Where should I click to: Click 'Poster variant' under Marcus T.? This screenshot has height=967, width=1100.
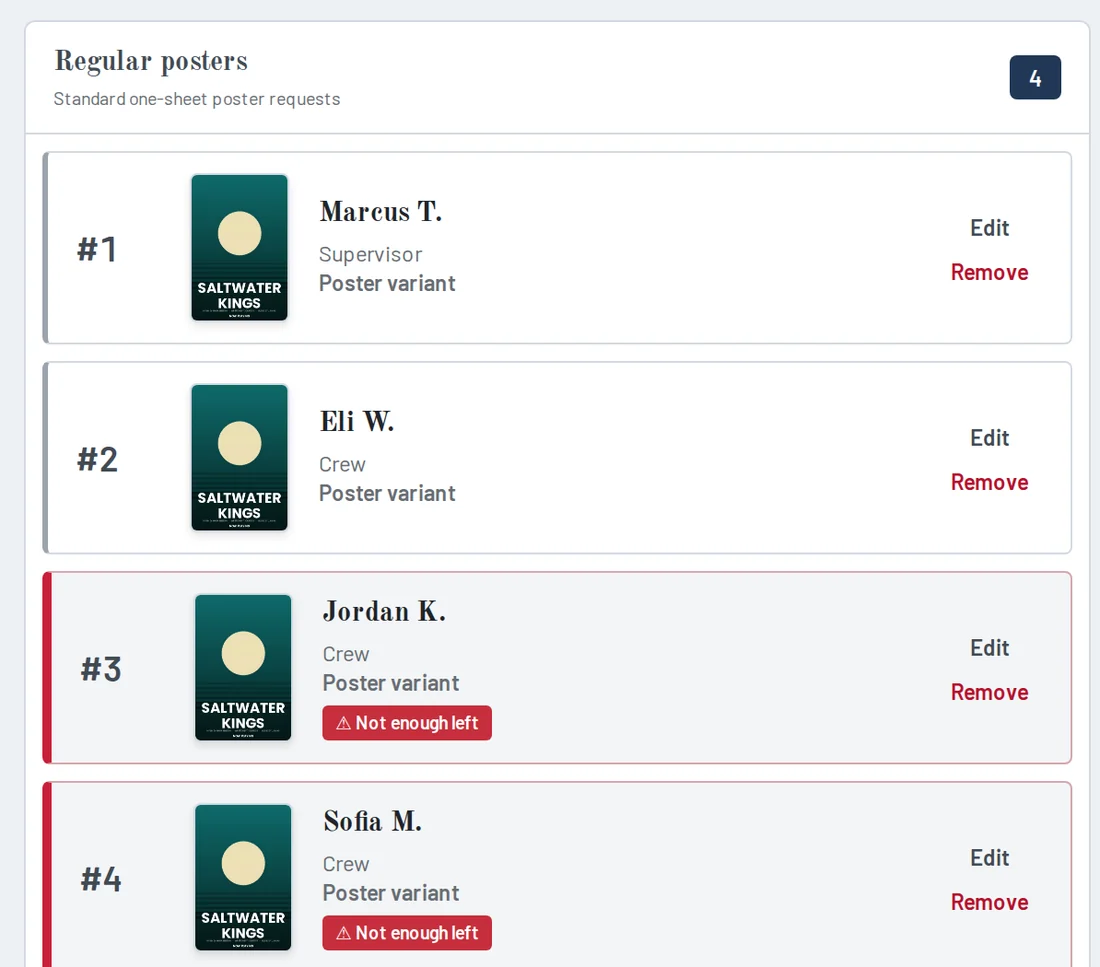(x=387, y=284)
